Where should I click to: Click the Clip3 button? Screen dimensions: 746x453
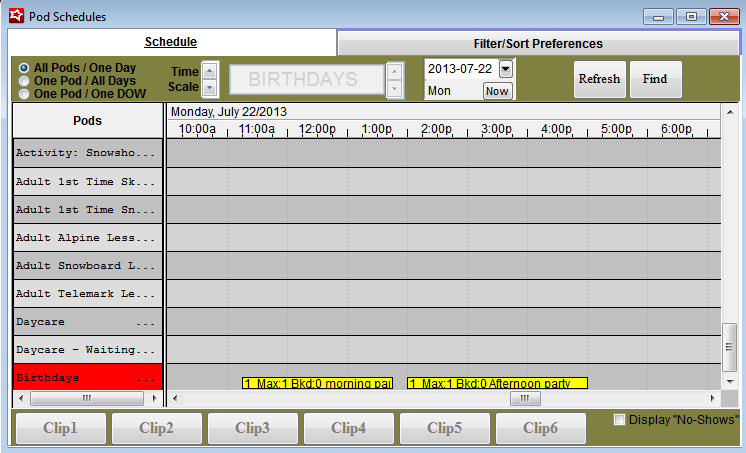pos(253,428)
